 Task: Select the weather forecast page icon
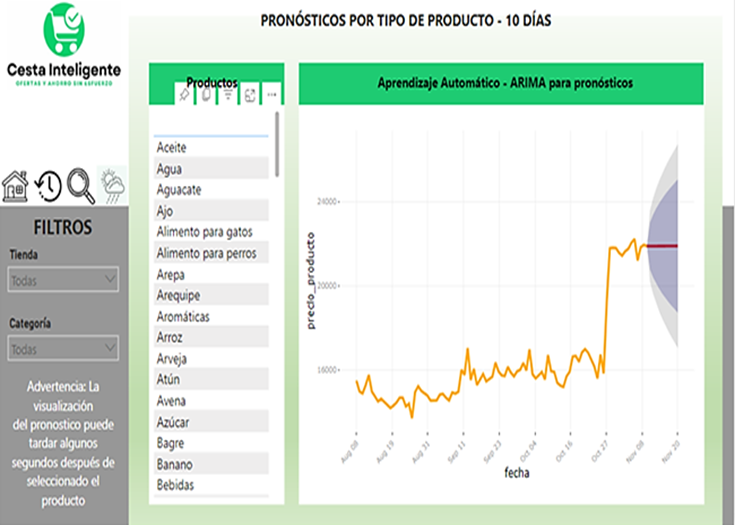[112, 185]
